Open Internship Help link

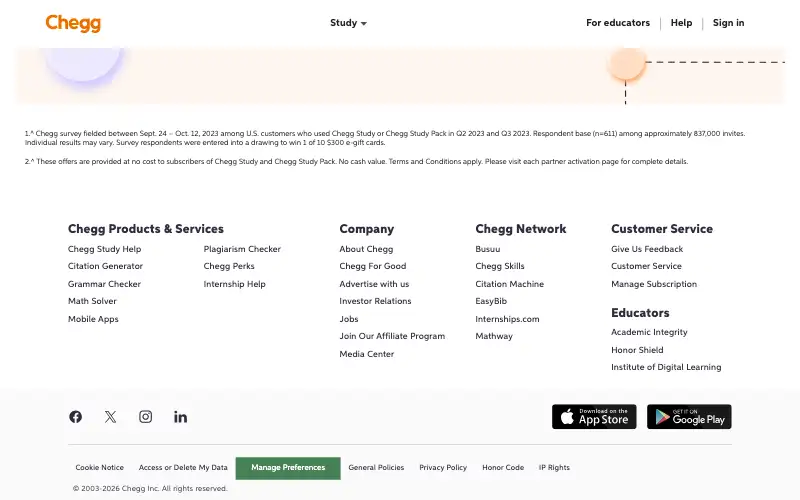coord(235,284)
